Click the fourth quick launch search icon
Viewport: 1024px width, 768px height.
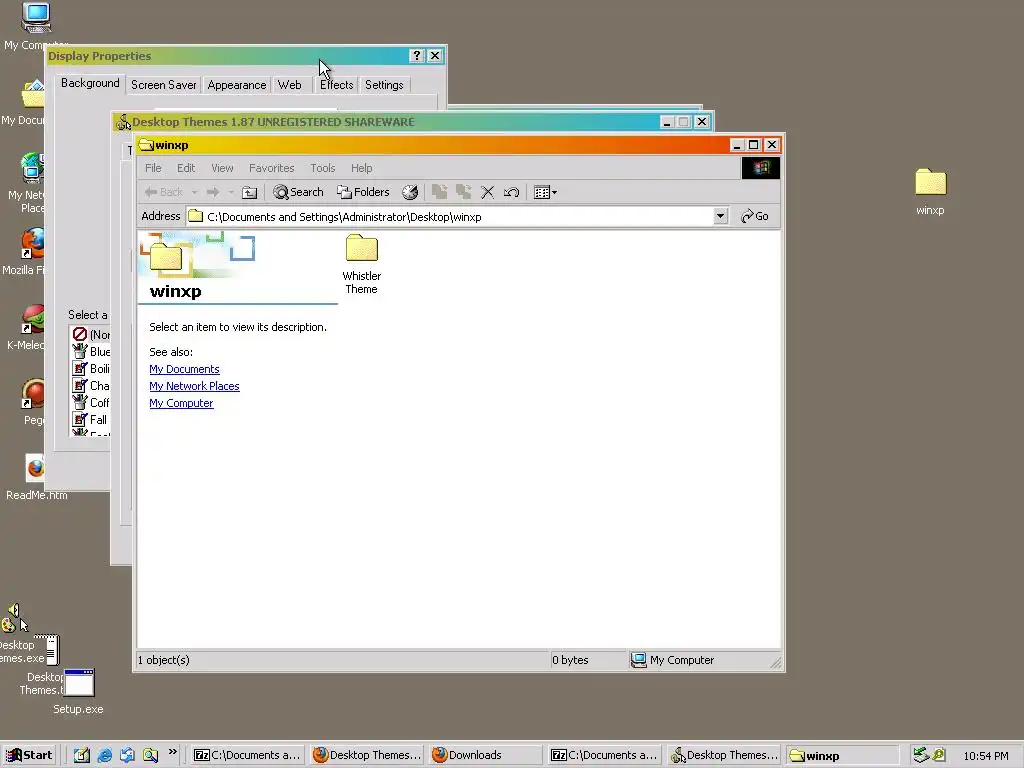(150, 755)
